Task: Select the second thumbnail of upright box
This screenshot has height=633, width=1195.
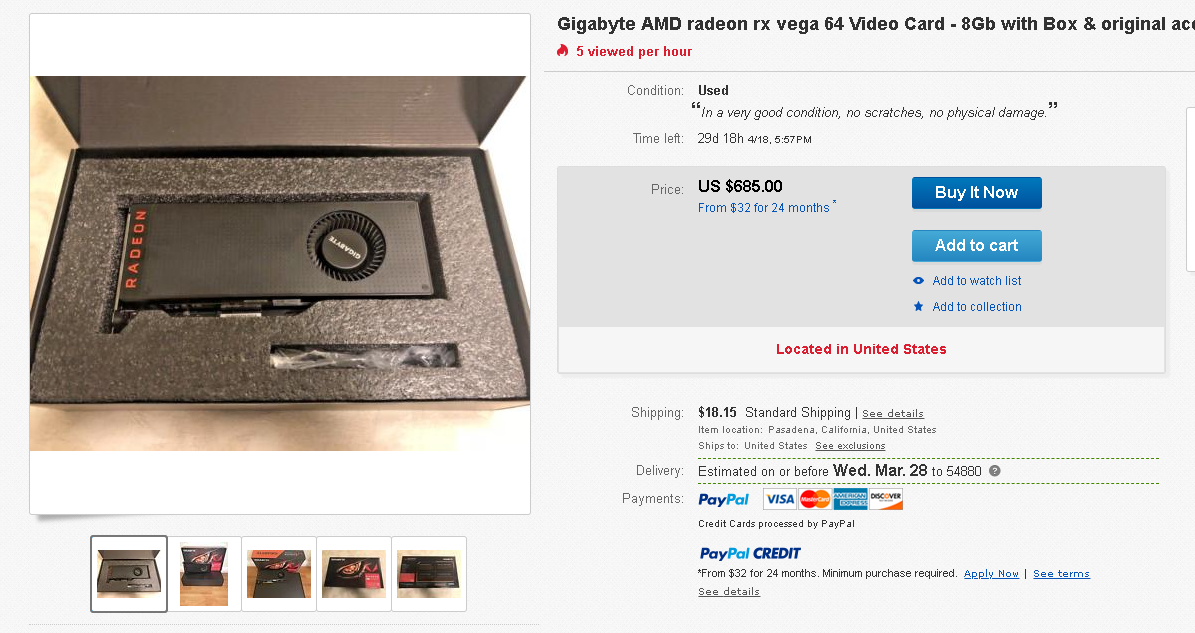Action: point(203,574)
